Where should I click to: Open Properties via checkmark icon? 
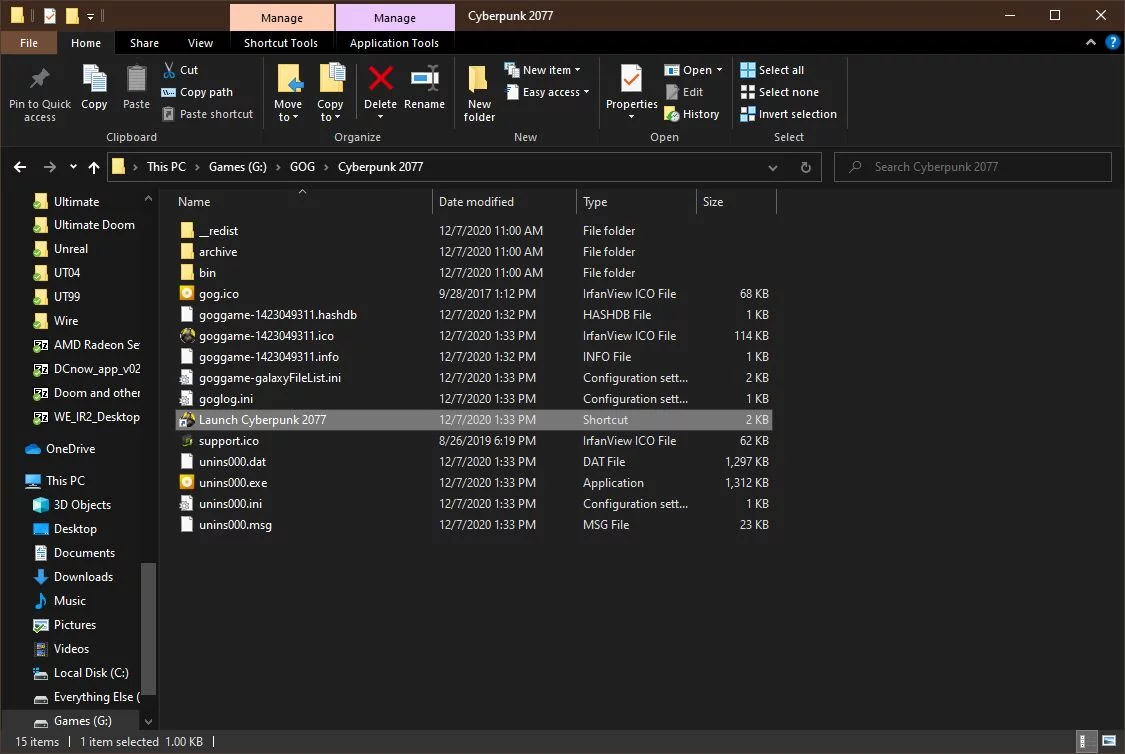[631, 79]
